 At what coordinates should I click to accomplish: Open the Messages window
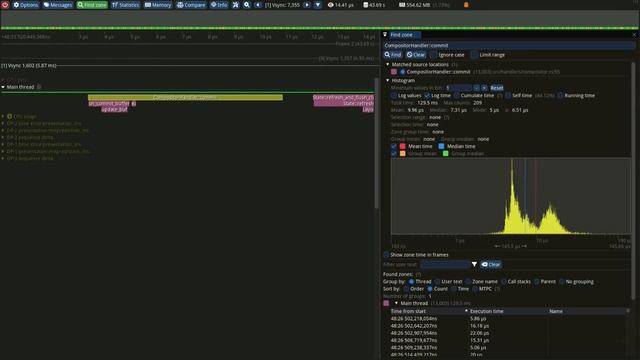pyautogui.click(x=58, y=5)
